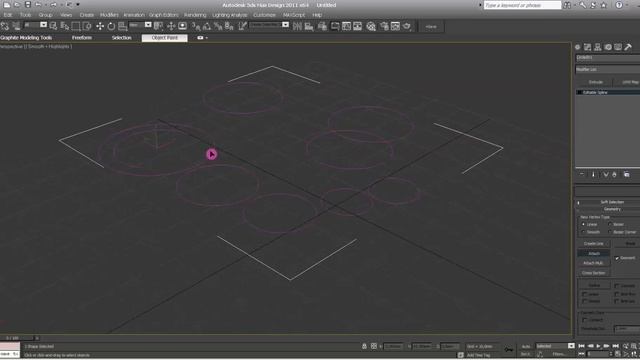Click the Render Production teapot icon
The height and width of the screenshot is (360, 640).
[407, 26]
